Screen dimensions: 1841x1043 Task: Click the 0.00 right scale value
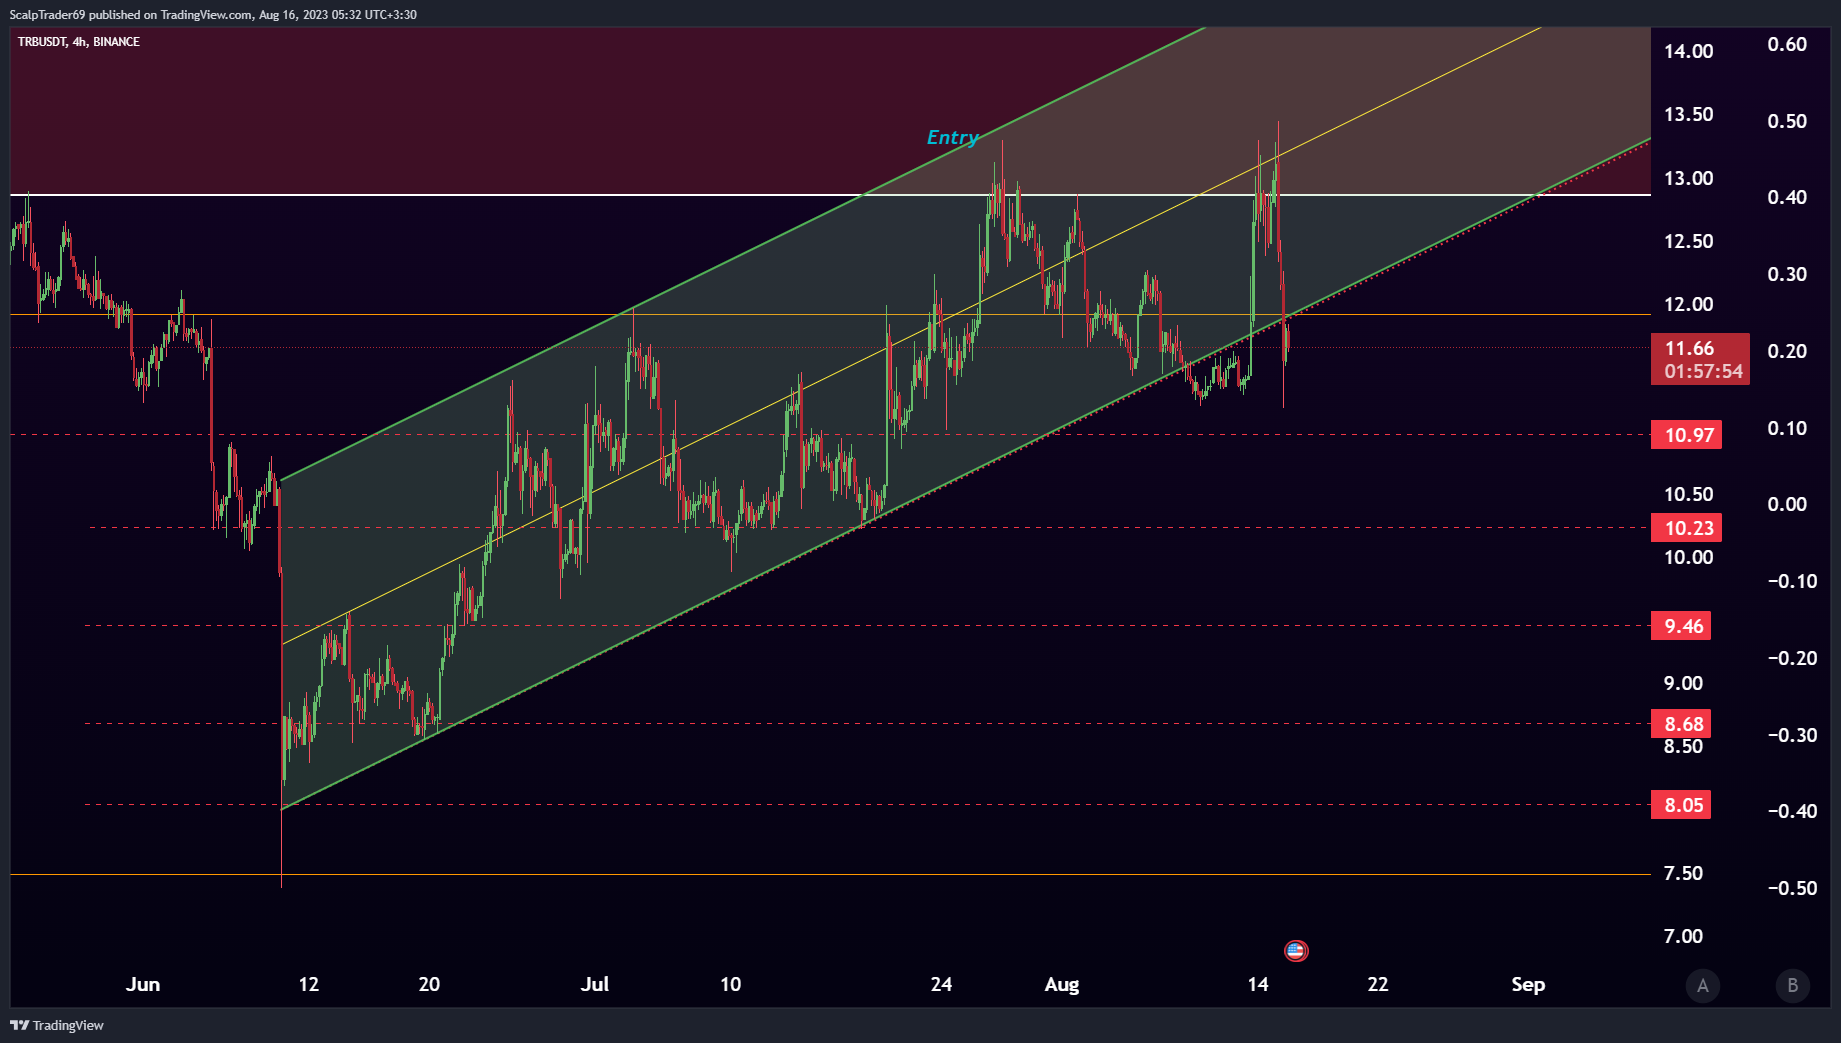pos(1787,504)
